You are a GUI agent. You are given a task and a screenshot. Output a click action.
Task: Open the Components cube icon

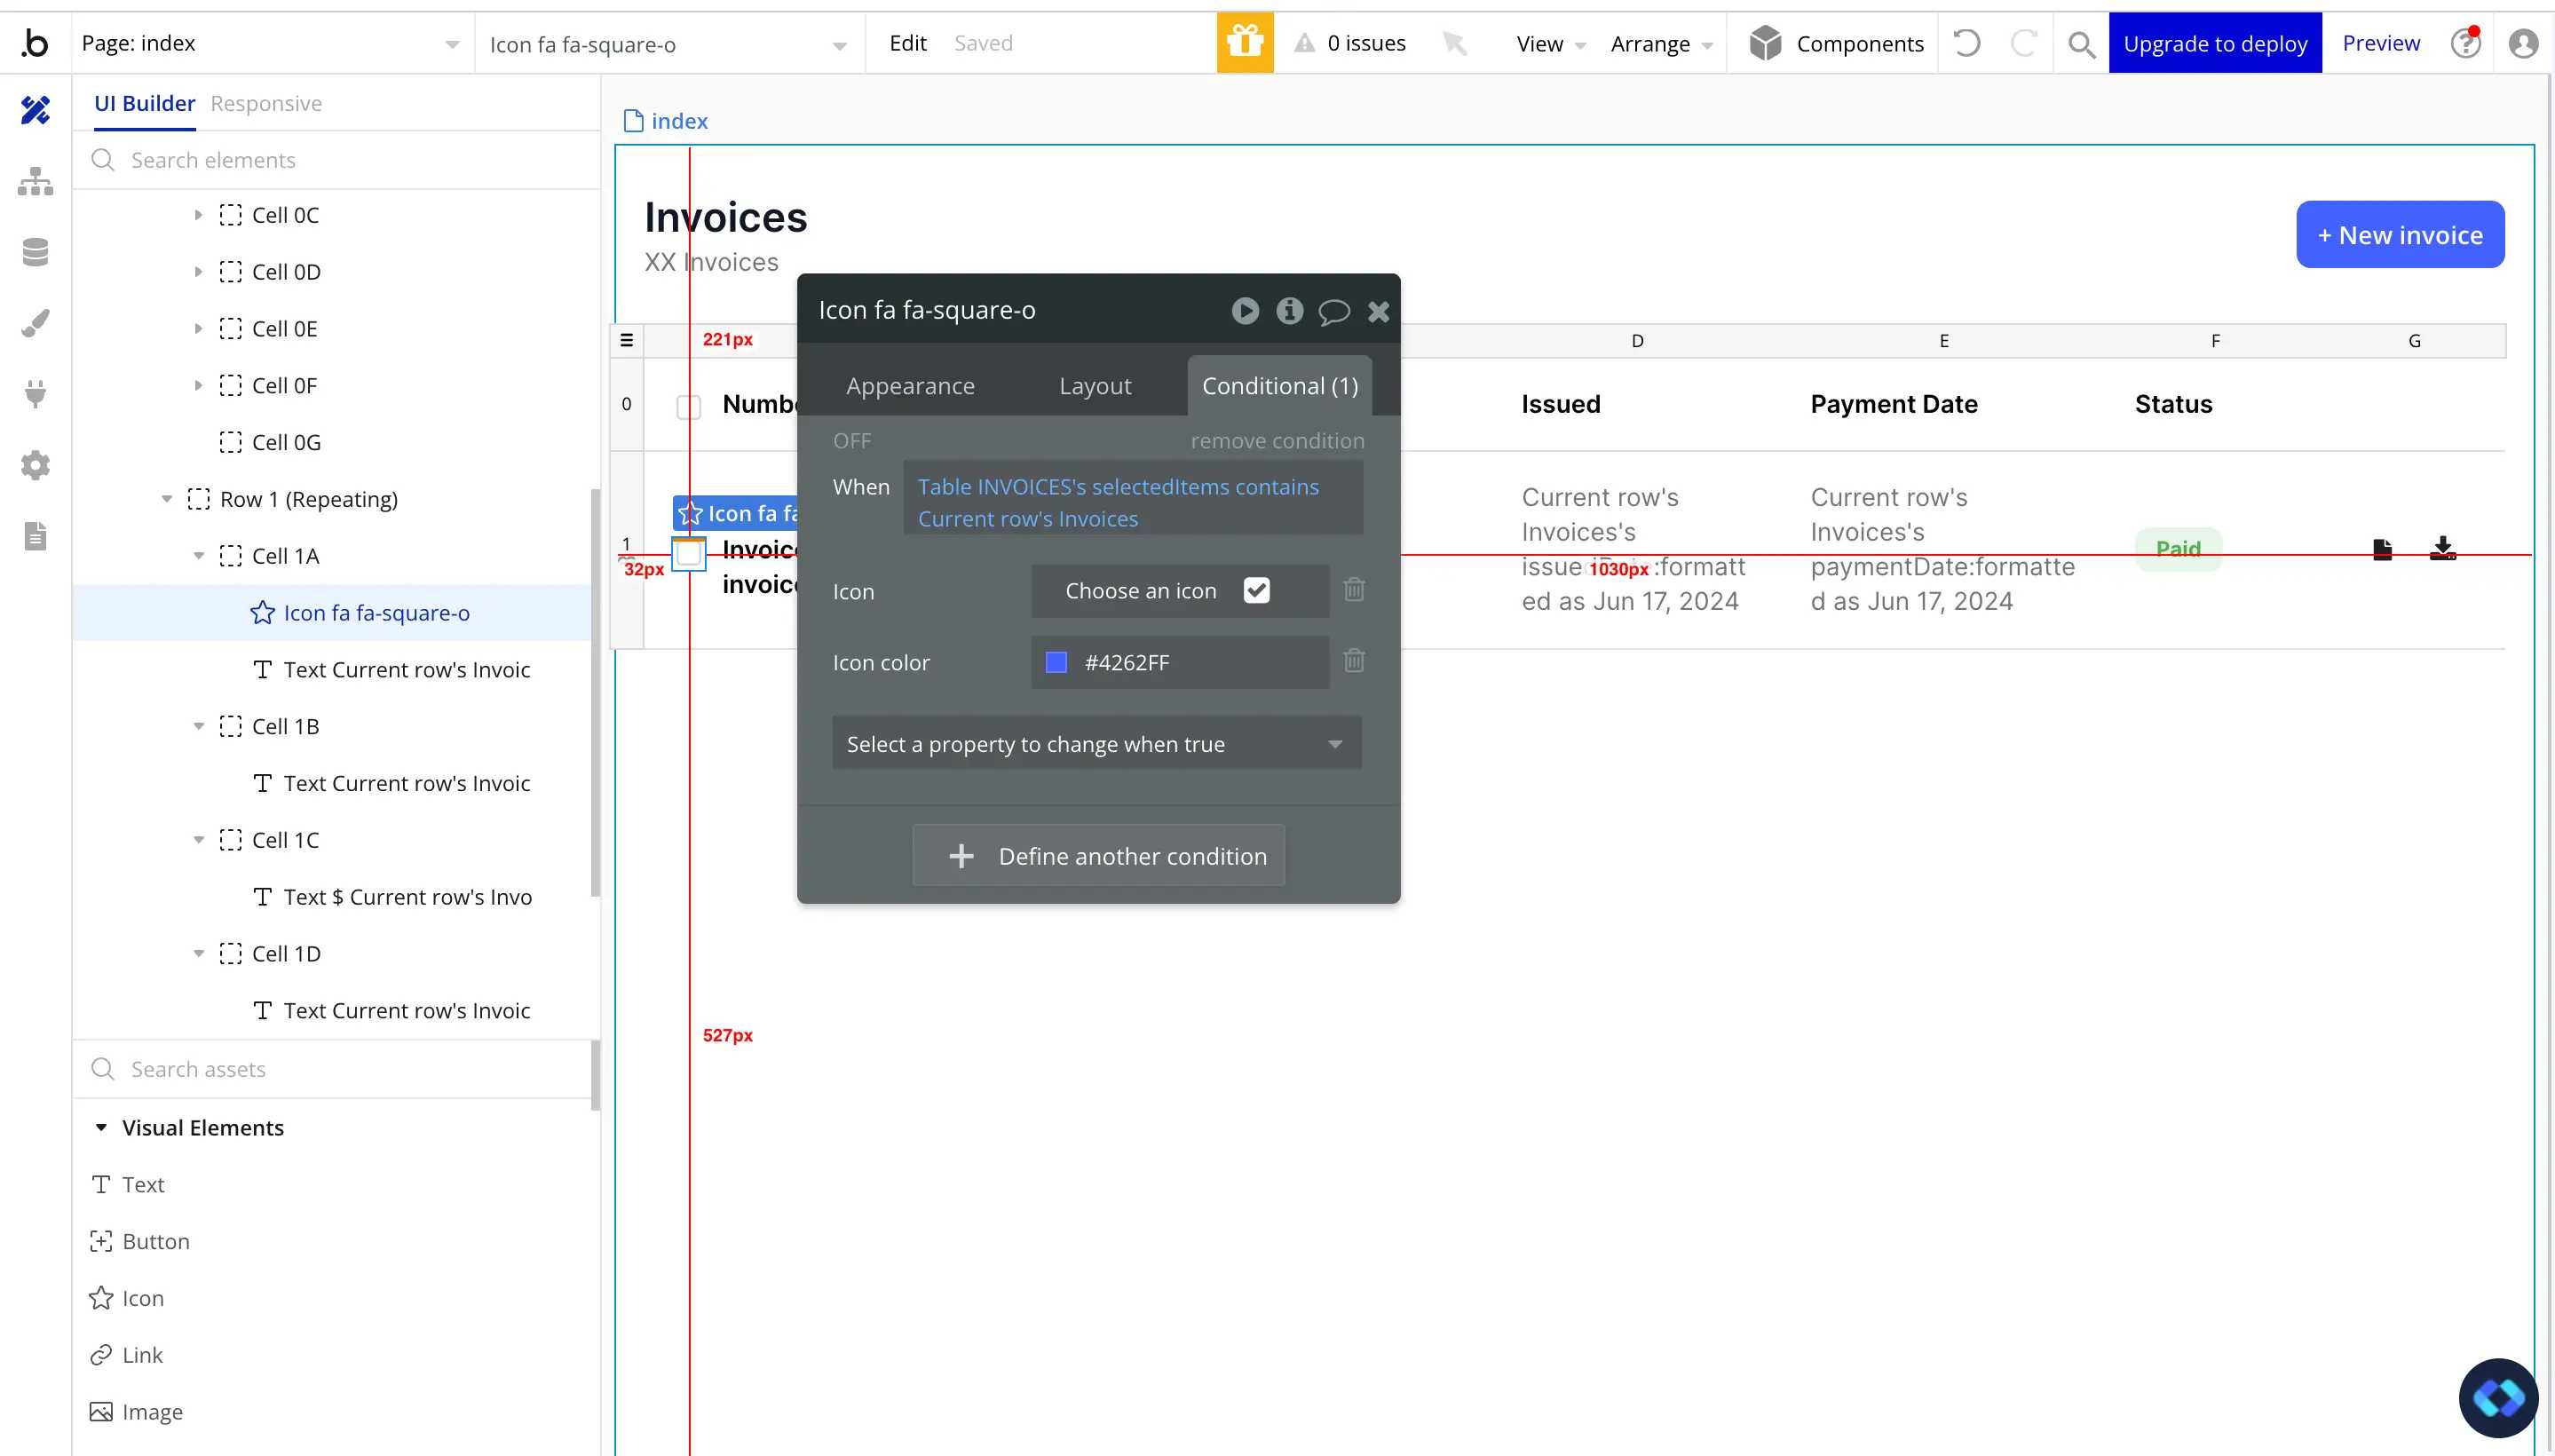click(1766, 43)
